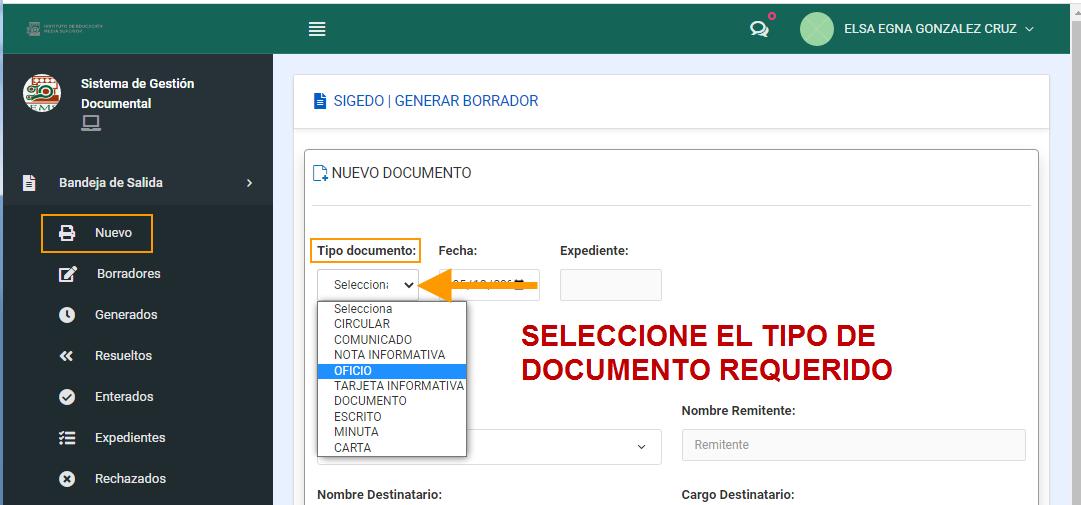Click the Expediente input field

pos(611,285)
